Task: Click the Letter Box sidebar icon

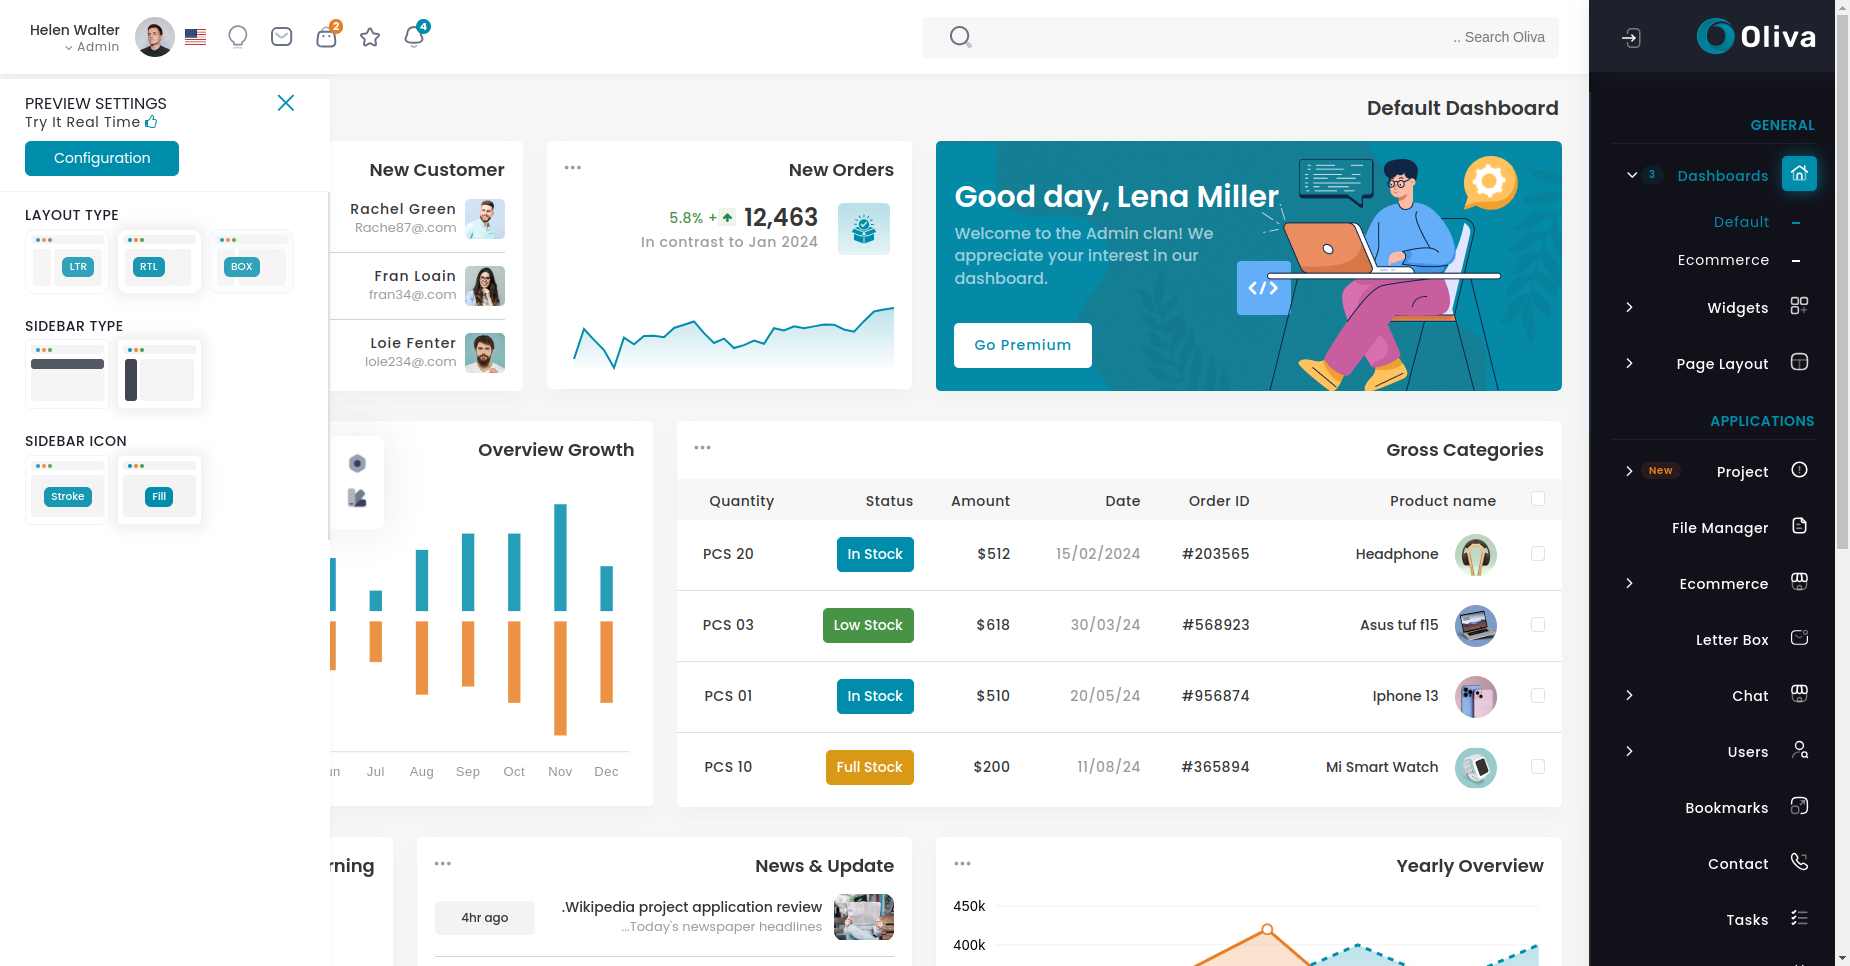Action: pos(1799,638)
